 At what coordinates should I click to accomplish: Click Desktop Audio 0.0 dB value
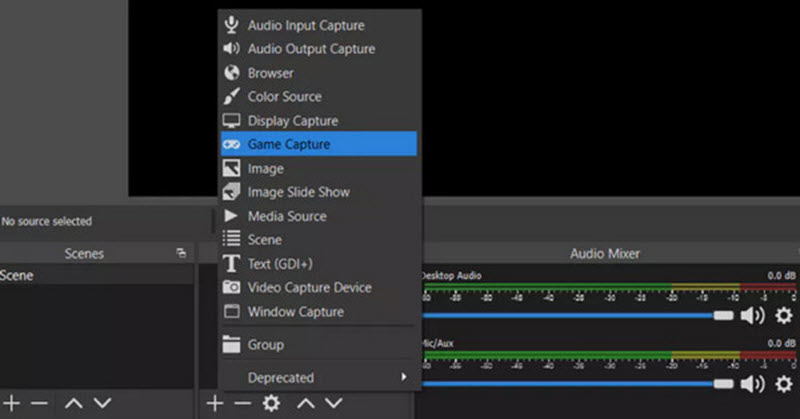click(x=781, y=276)
